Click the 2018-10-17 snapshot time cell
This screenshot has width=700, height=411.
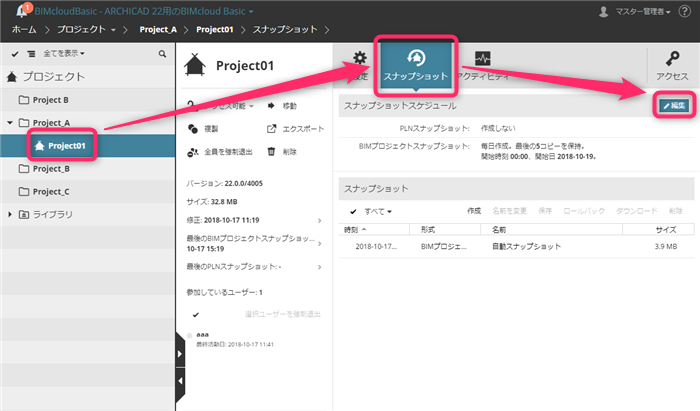tap(376, 246)
